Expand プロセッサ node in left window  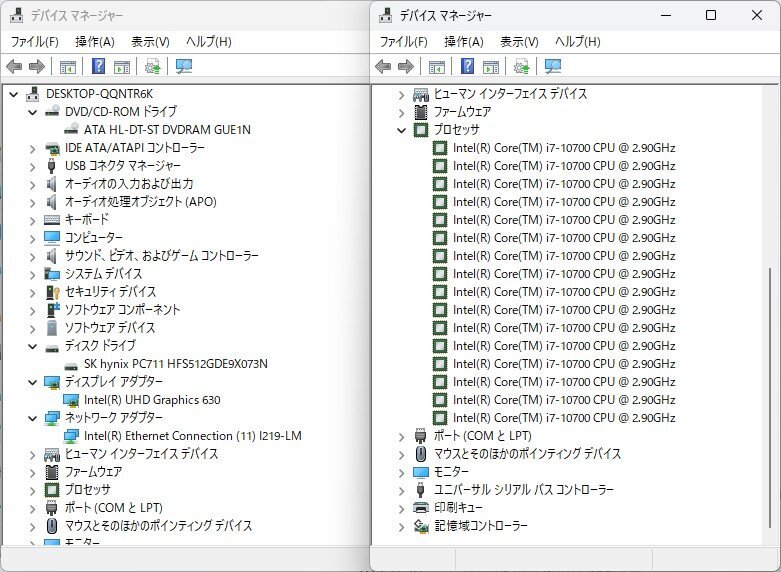(x=32, y=491)
